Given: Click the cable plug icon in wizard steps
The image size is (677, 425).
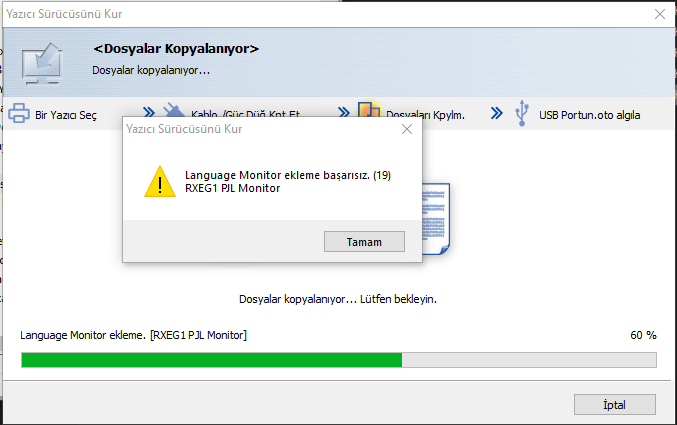Looking at the screenshot, I should 174,110.
